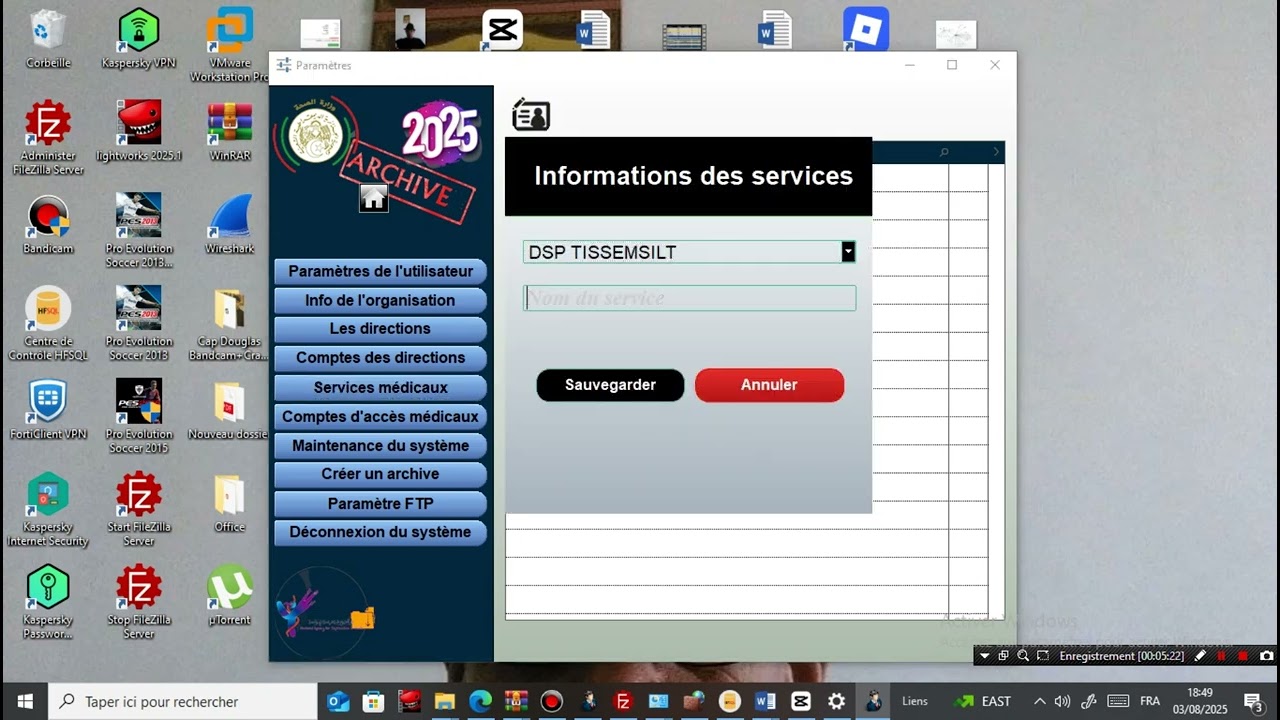
Task: Open Settings gear from the taskbar
Action: click(837, 701)
